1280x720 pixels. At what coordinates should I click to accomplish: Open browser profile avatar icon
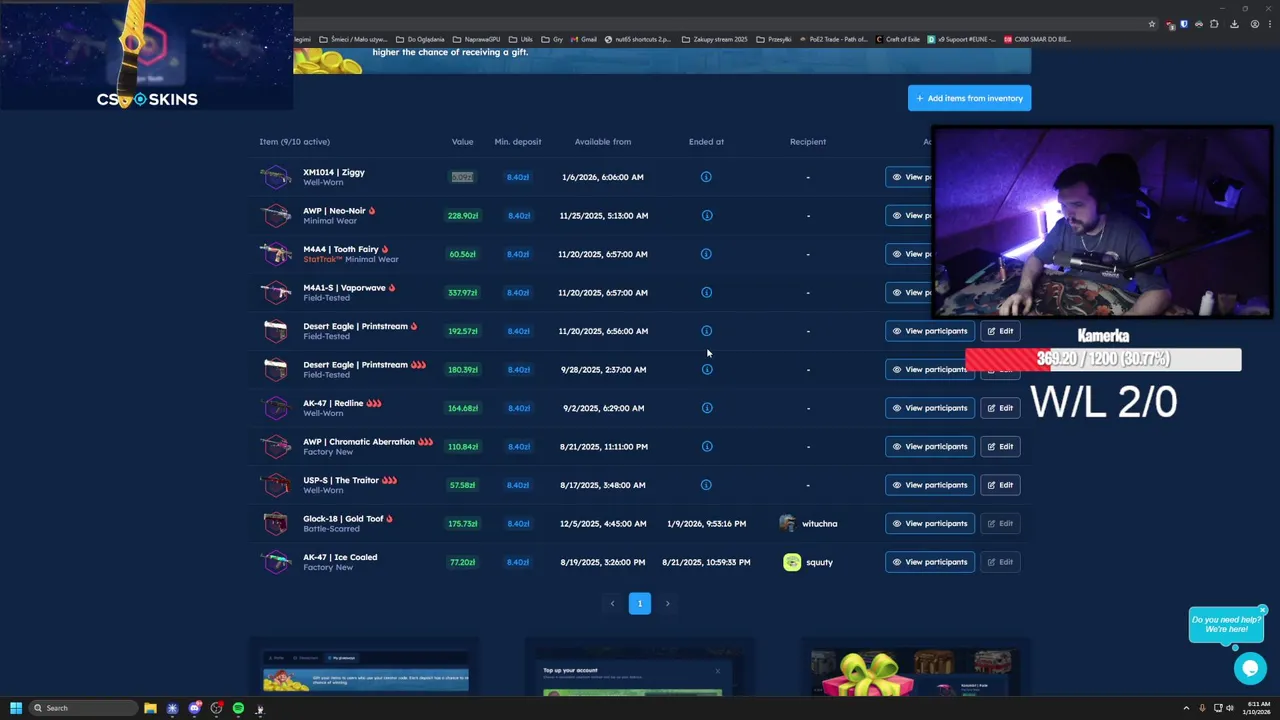(x=1254, y=24)
